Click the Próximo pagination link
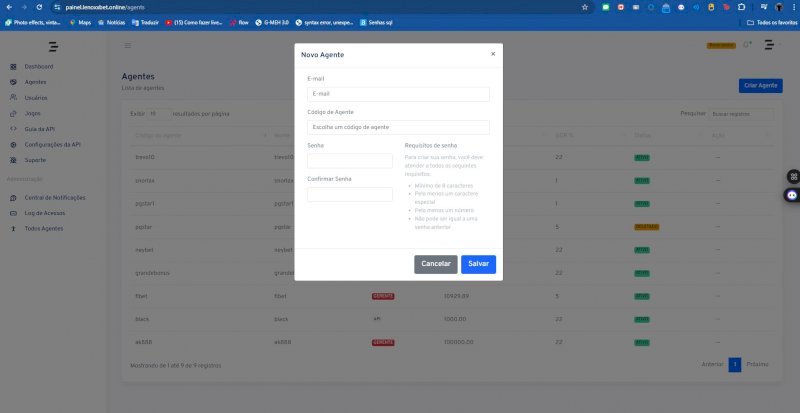 tap(757, 365)
